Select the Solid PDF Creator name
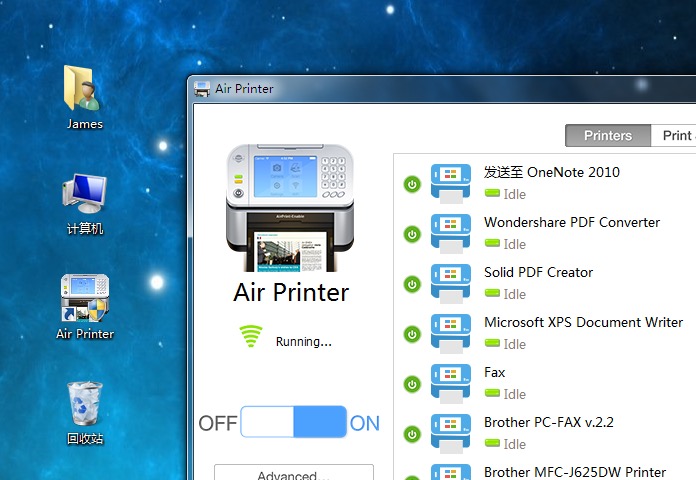 (538, 272)
